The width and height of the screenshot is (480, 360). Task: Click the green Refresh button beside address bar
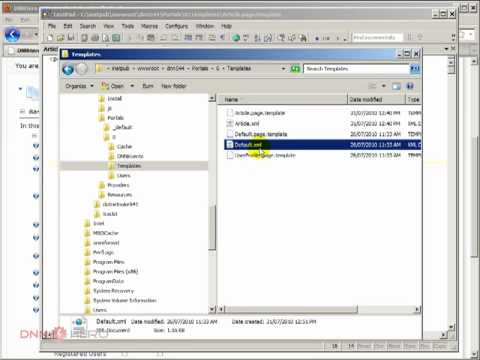[295, 69]
